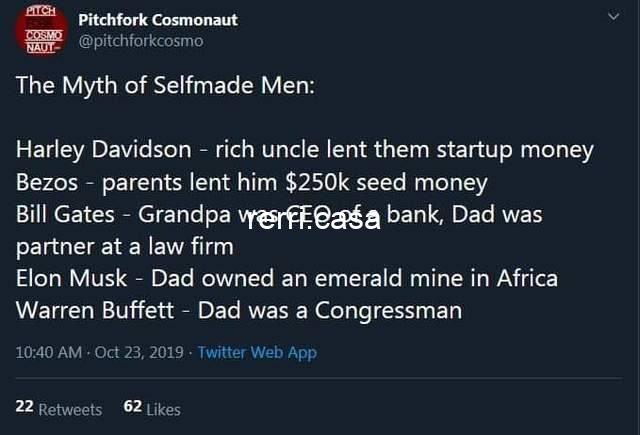Click the @pitchforkcosmo handle
The width and height of the screenshot is (640, 435).
pos(140,41)
